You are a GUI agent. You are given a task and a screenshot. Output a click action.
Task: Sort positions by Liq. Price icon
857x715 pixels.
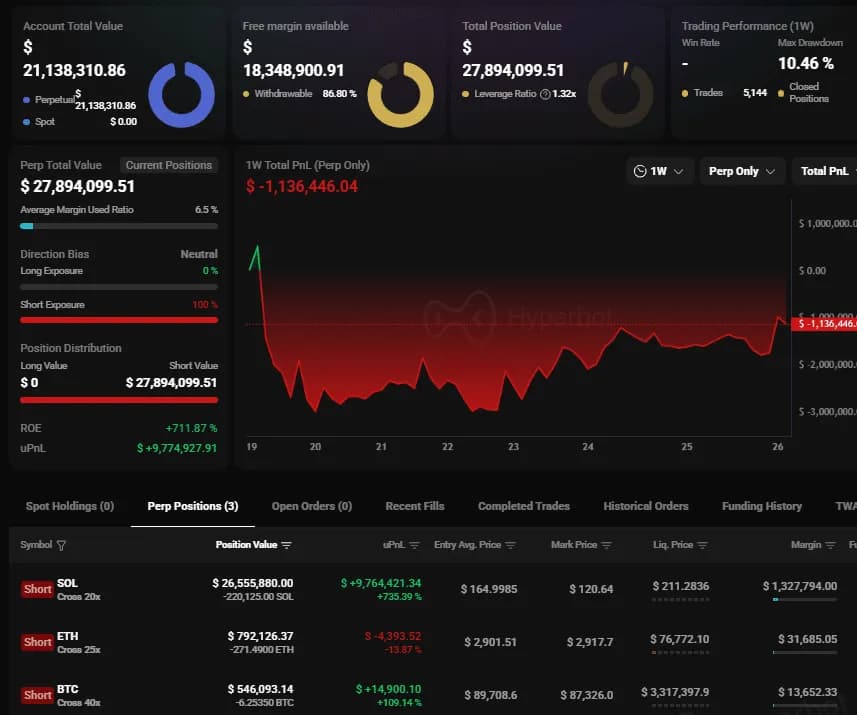pos(702,546)
